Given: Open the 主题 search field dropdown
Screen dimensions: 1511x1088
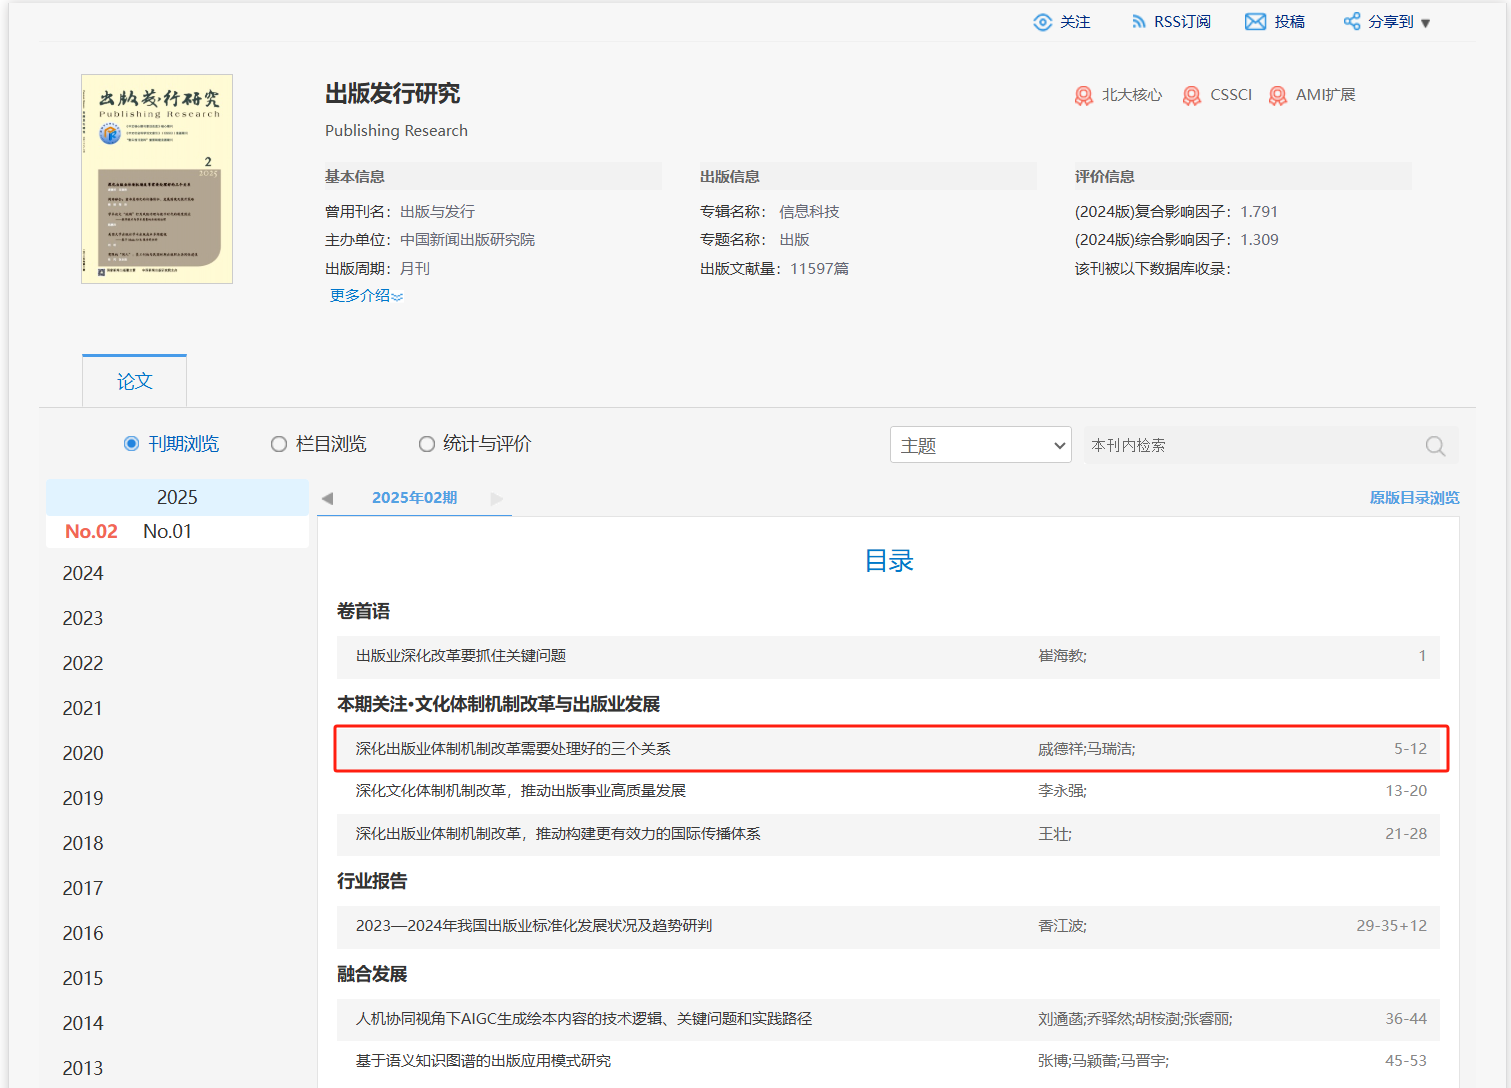Looking at the screenshot, I should (x=980, y=445).
